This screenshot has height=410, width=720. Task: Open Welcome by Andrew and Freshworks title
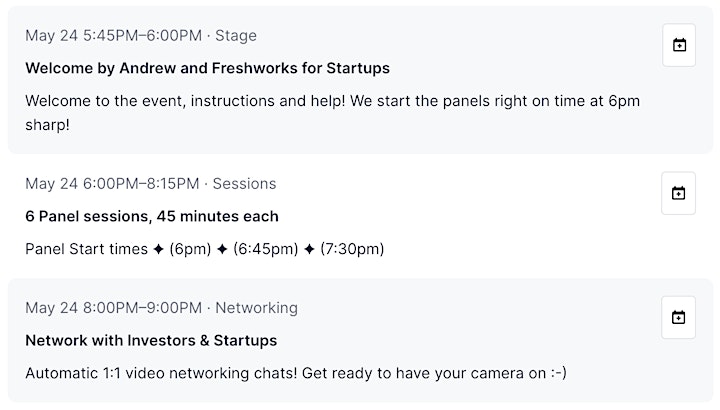[x=208, y=68]
